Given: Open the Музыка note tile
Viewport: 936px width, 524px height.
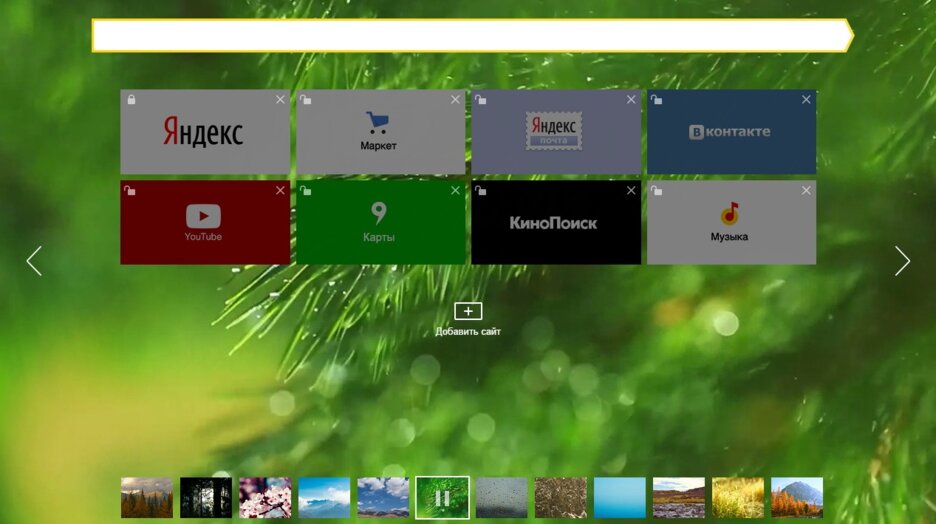Looking at the screenshot, I should tap(730, 223).
